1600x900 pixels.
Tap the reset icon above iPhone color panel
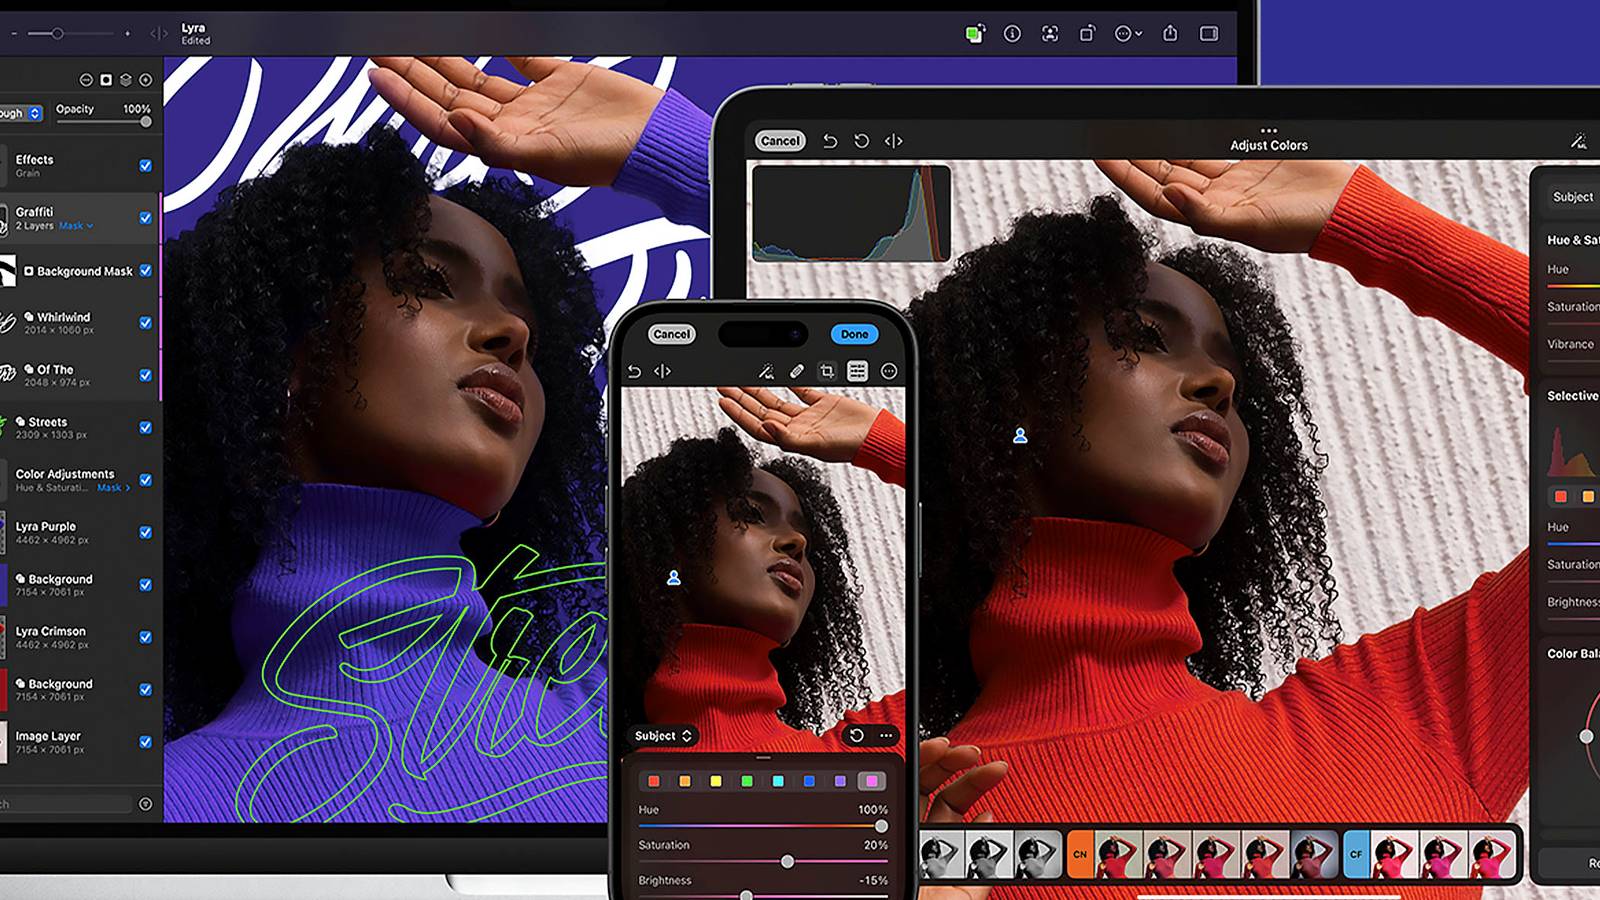tap(857, 736)
